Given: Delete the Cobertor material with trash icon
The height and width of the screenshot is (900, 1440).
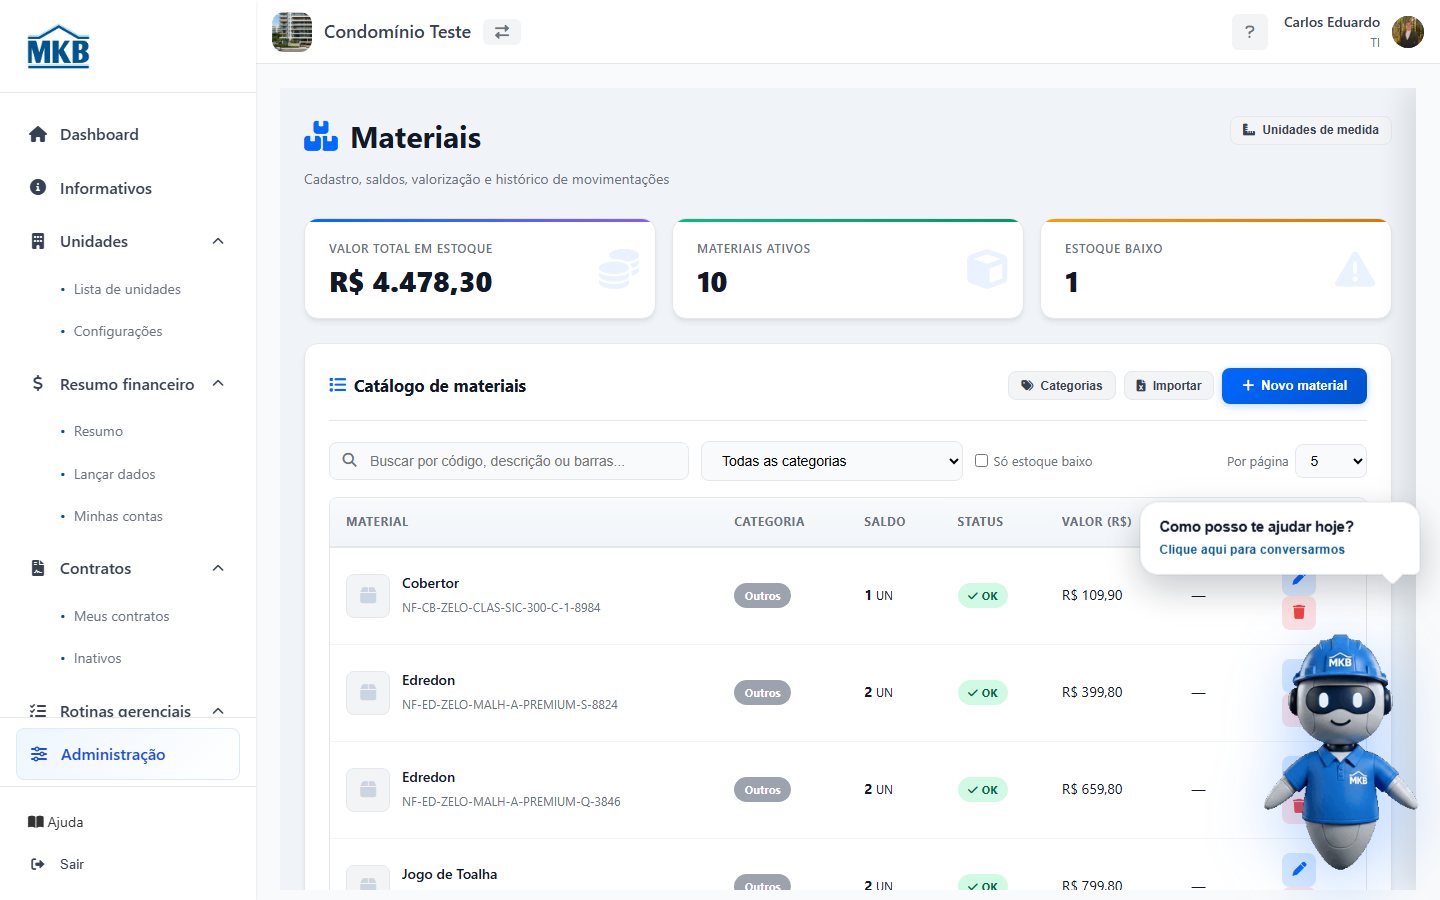Looking at the screenshot, I should pyautogui.click(x=1299, y=612).
